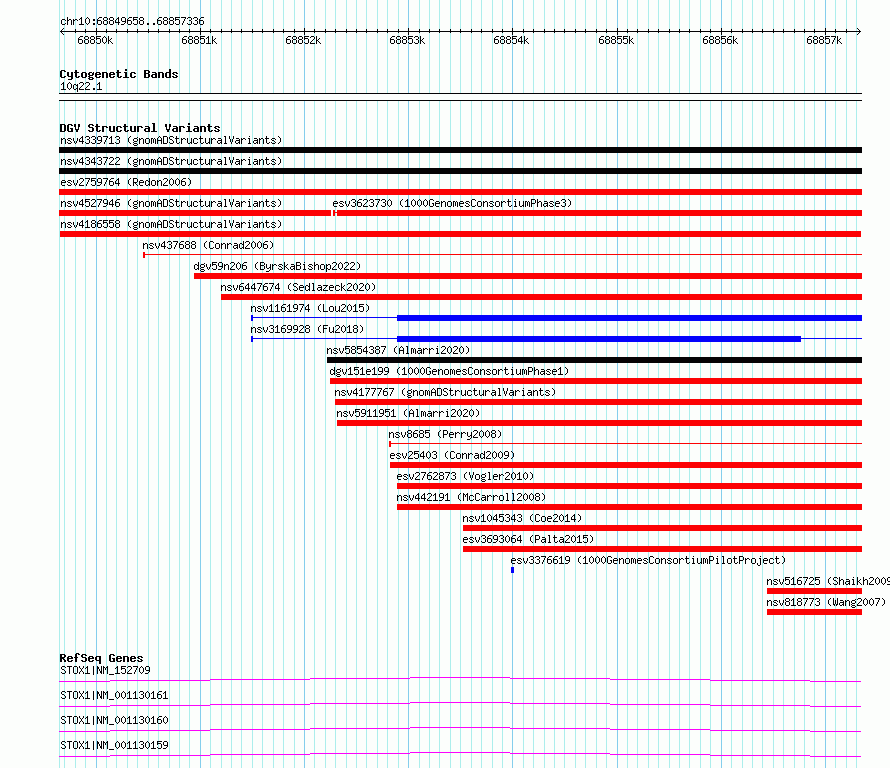Open STOX1|NM_001130161 RefSeq gene
The width and height of the screenshot is (890, 768).
pyautogui.click(x=114, y=695)
